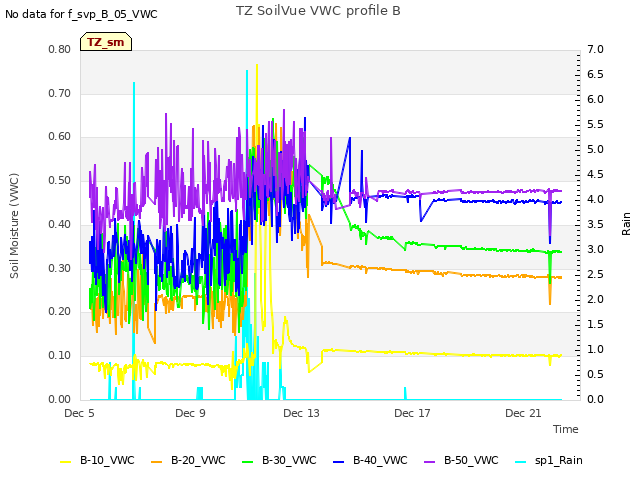
Task: Click the 5.5 rain axis value
Action: (595, 124)
